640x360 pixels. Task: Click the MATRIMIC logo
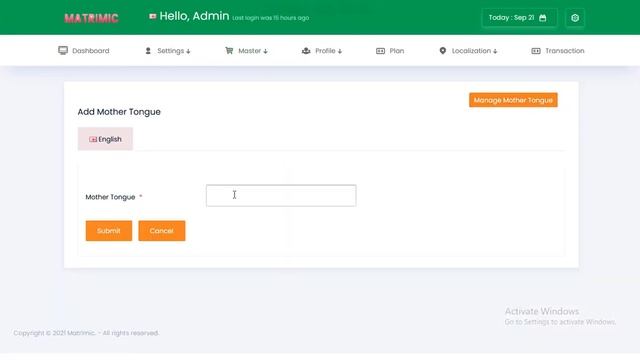click(x=91, y=18)
